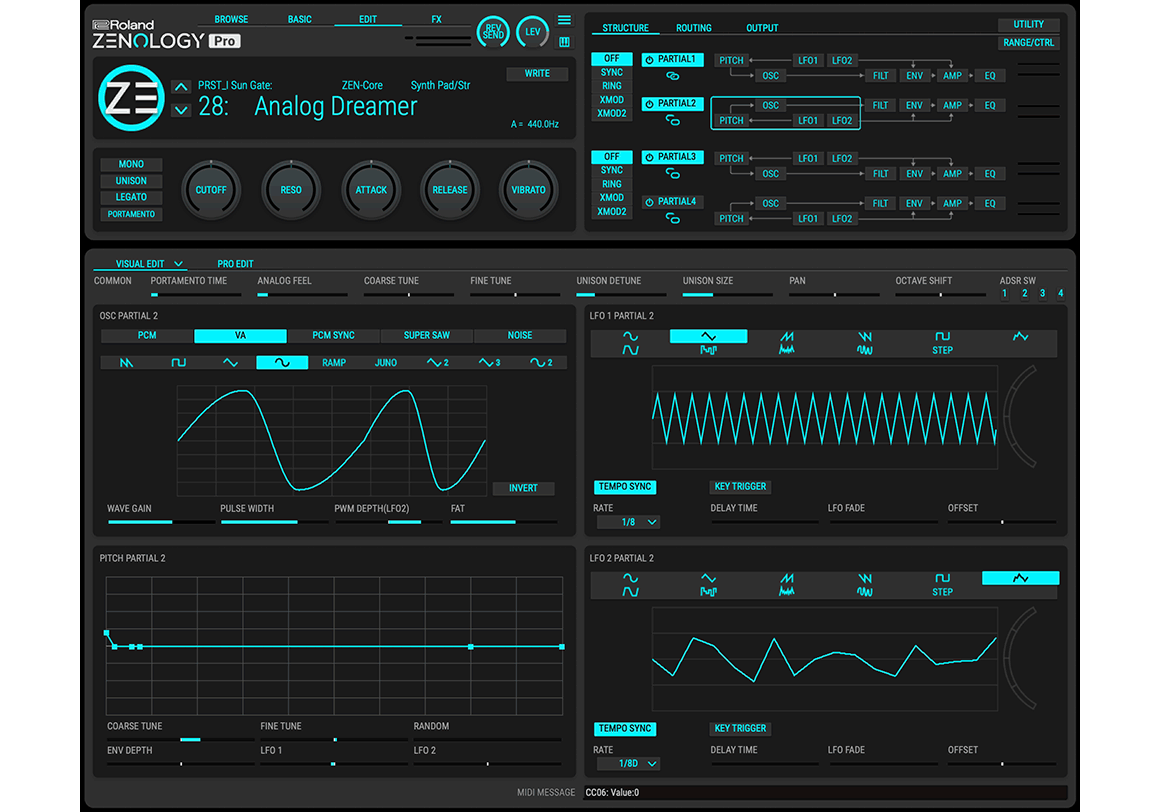Toggle ADSR SW number 1

1004,294
